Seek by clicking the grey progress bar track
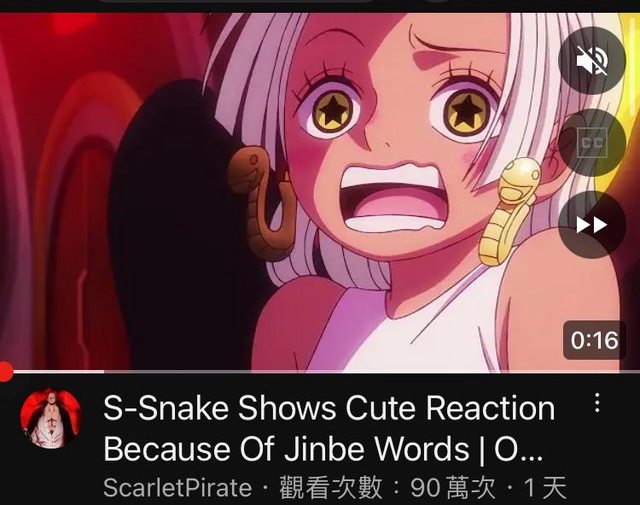 [x=371, y=372]
